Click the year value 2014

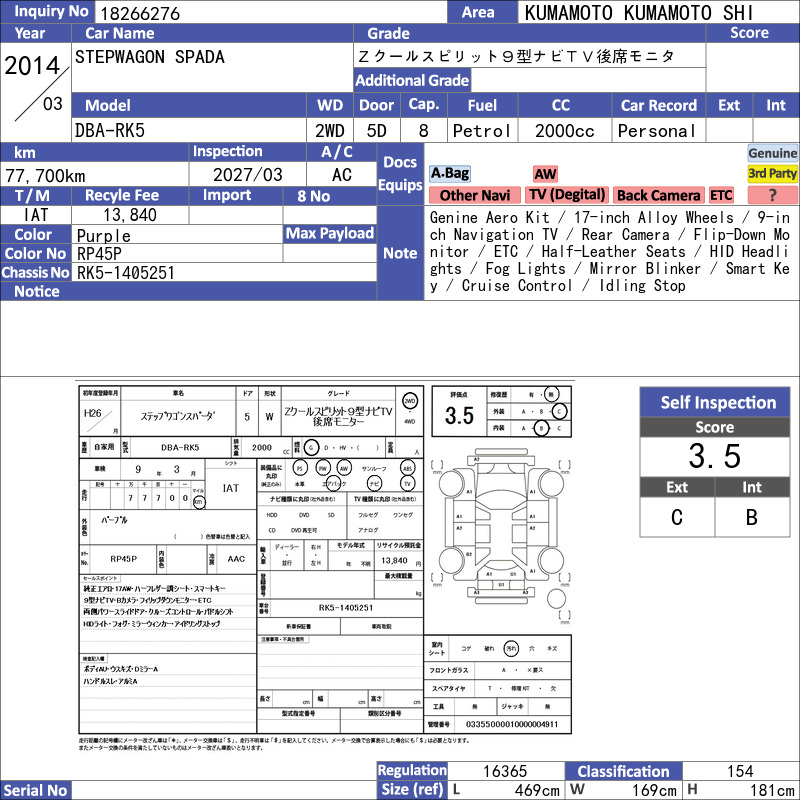(x=32, y=66)
